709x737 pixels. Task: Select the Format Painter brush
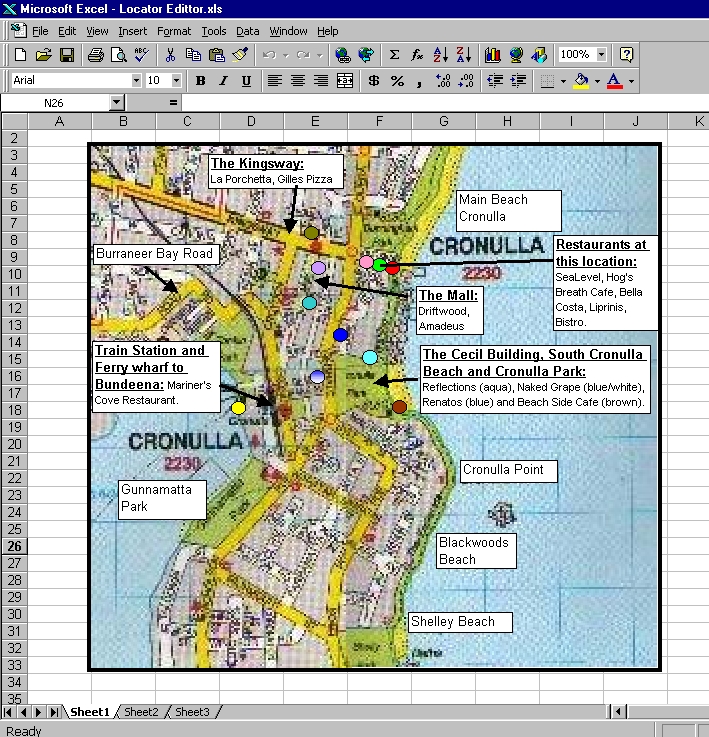tap(240, 55)
